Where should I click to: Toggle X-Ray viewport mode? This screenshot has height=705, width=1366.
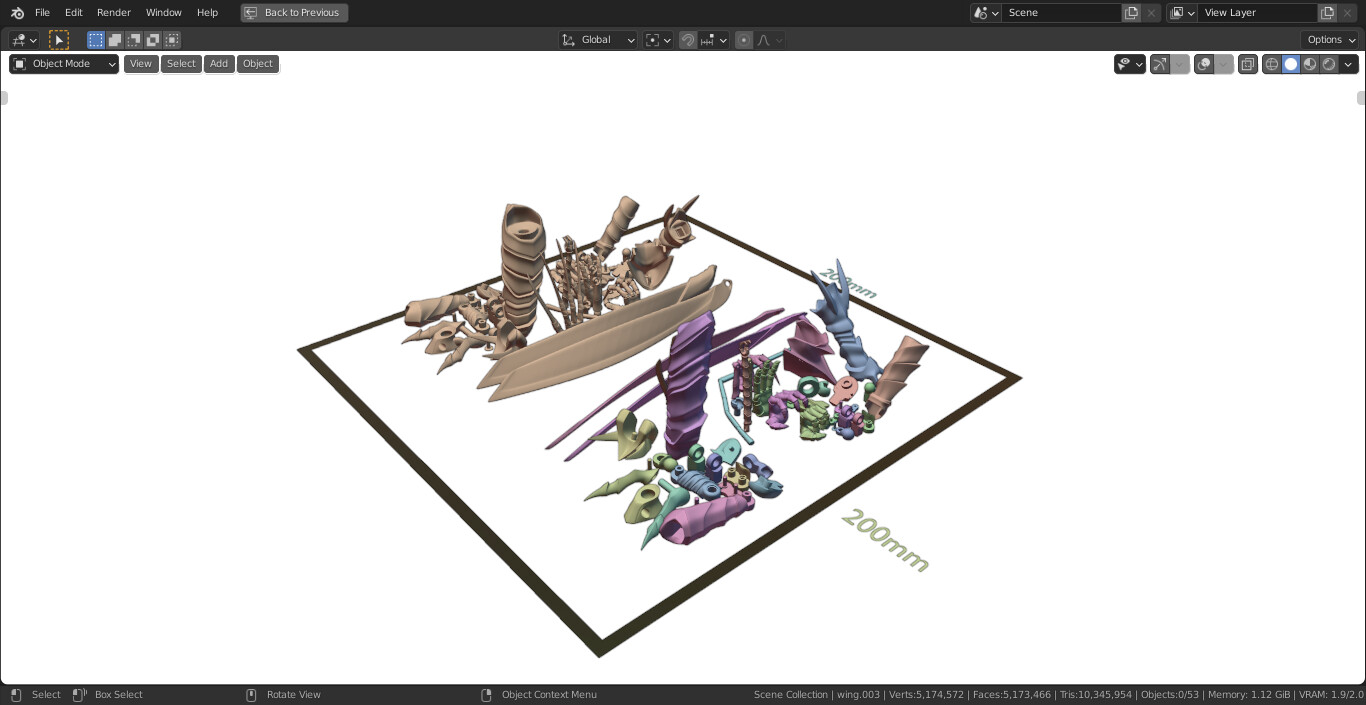(x=1248, y=63)
